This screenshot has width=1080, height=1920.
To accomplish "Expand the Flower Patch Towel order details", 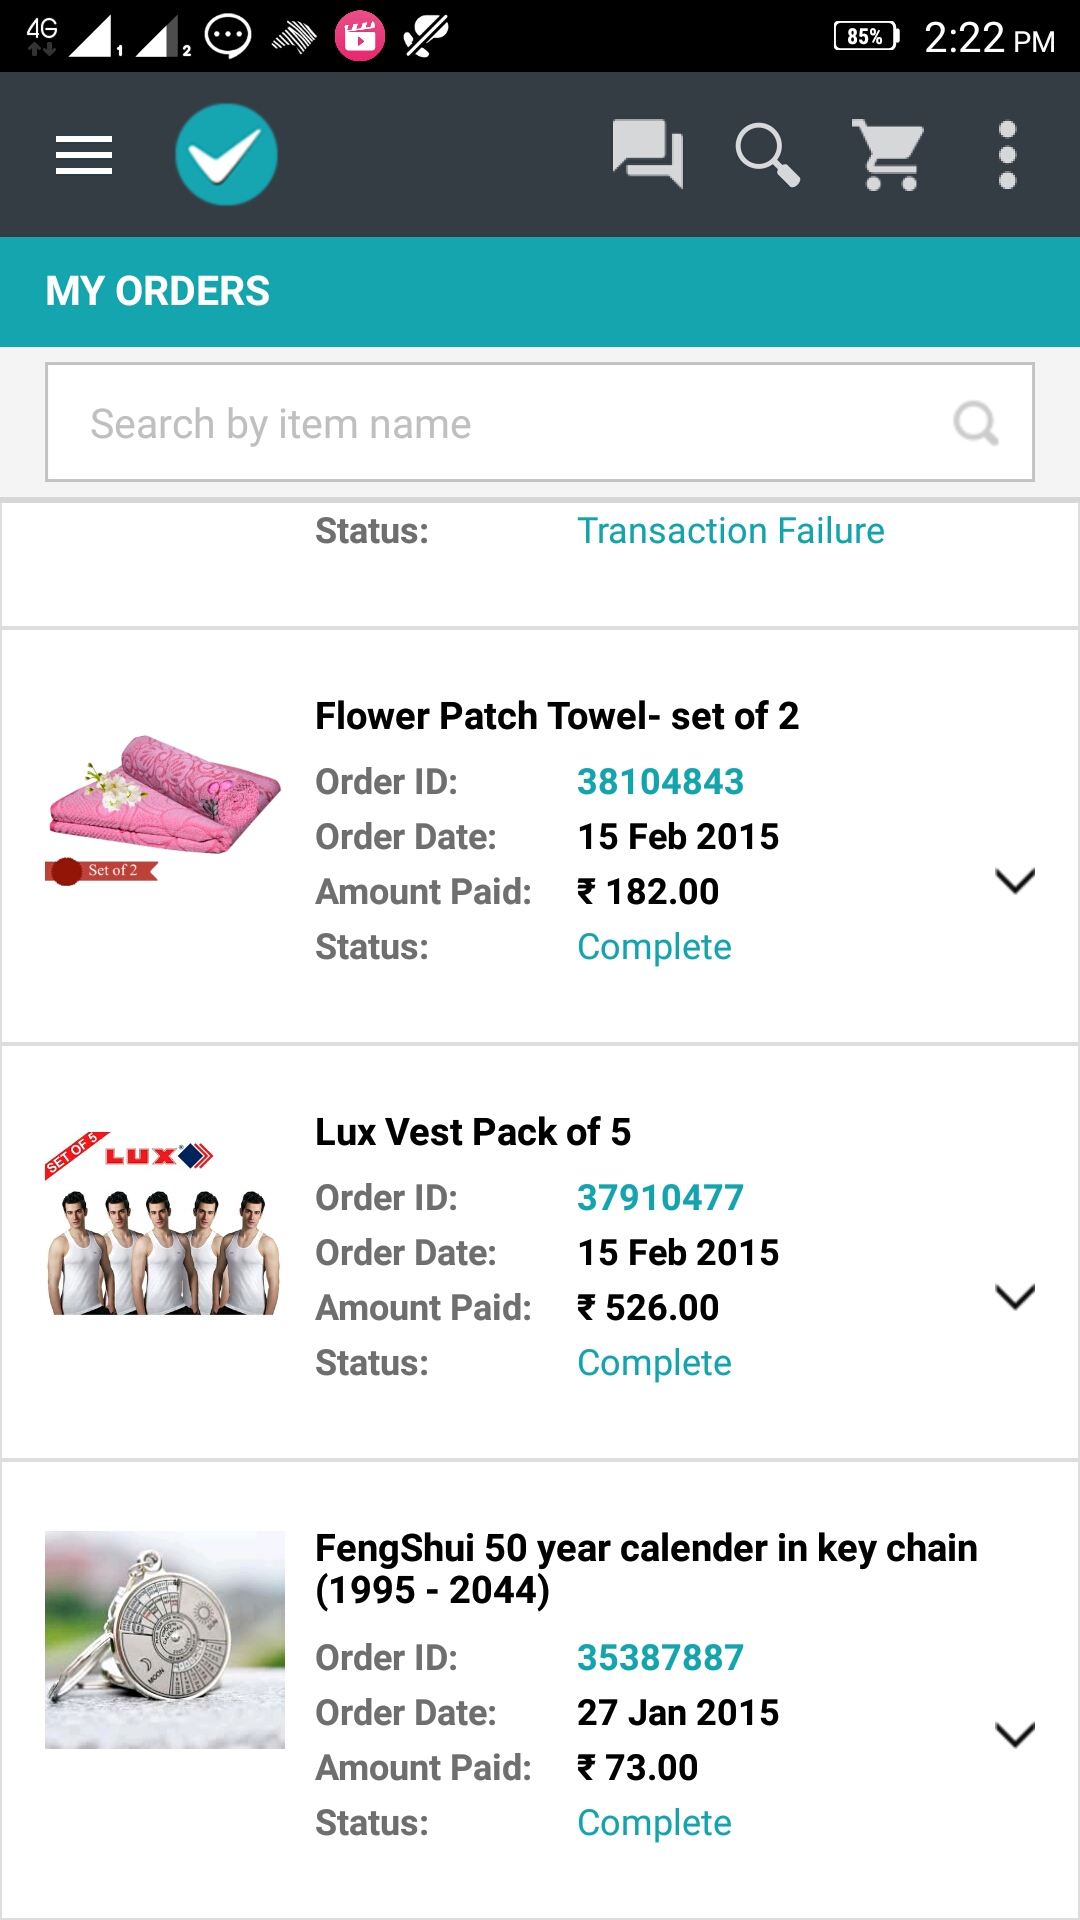I will 1014,881.
